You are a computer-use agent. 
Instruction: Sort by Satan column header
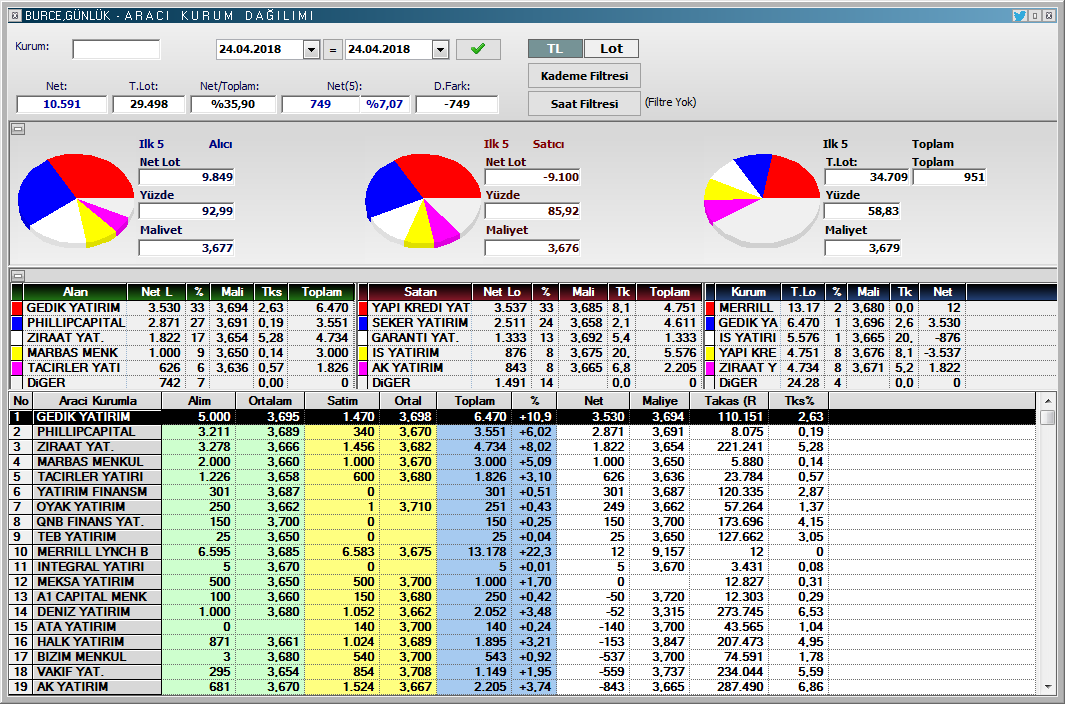[x=420, y=292]
